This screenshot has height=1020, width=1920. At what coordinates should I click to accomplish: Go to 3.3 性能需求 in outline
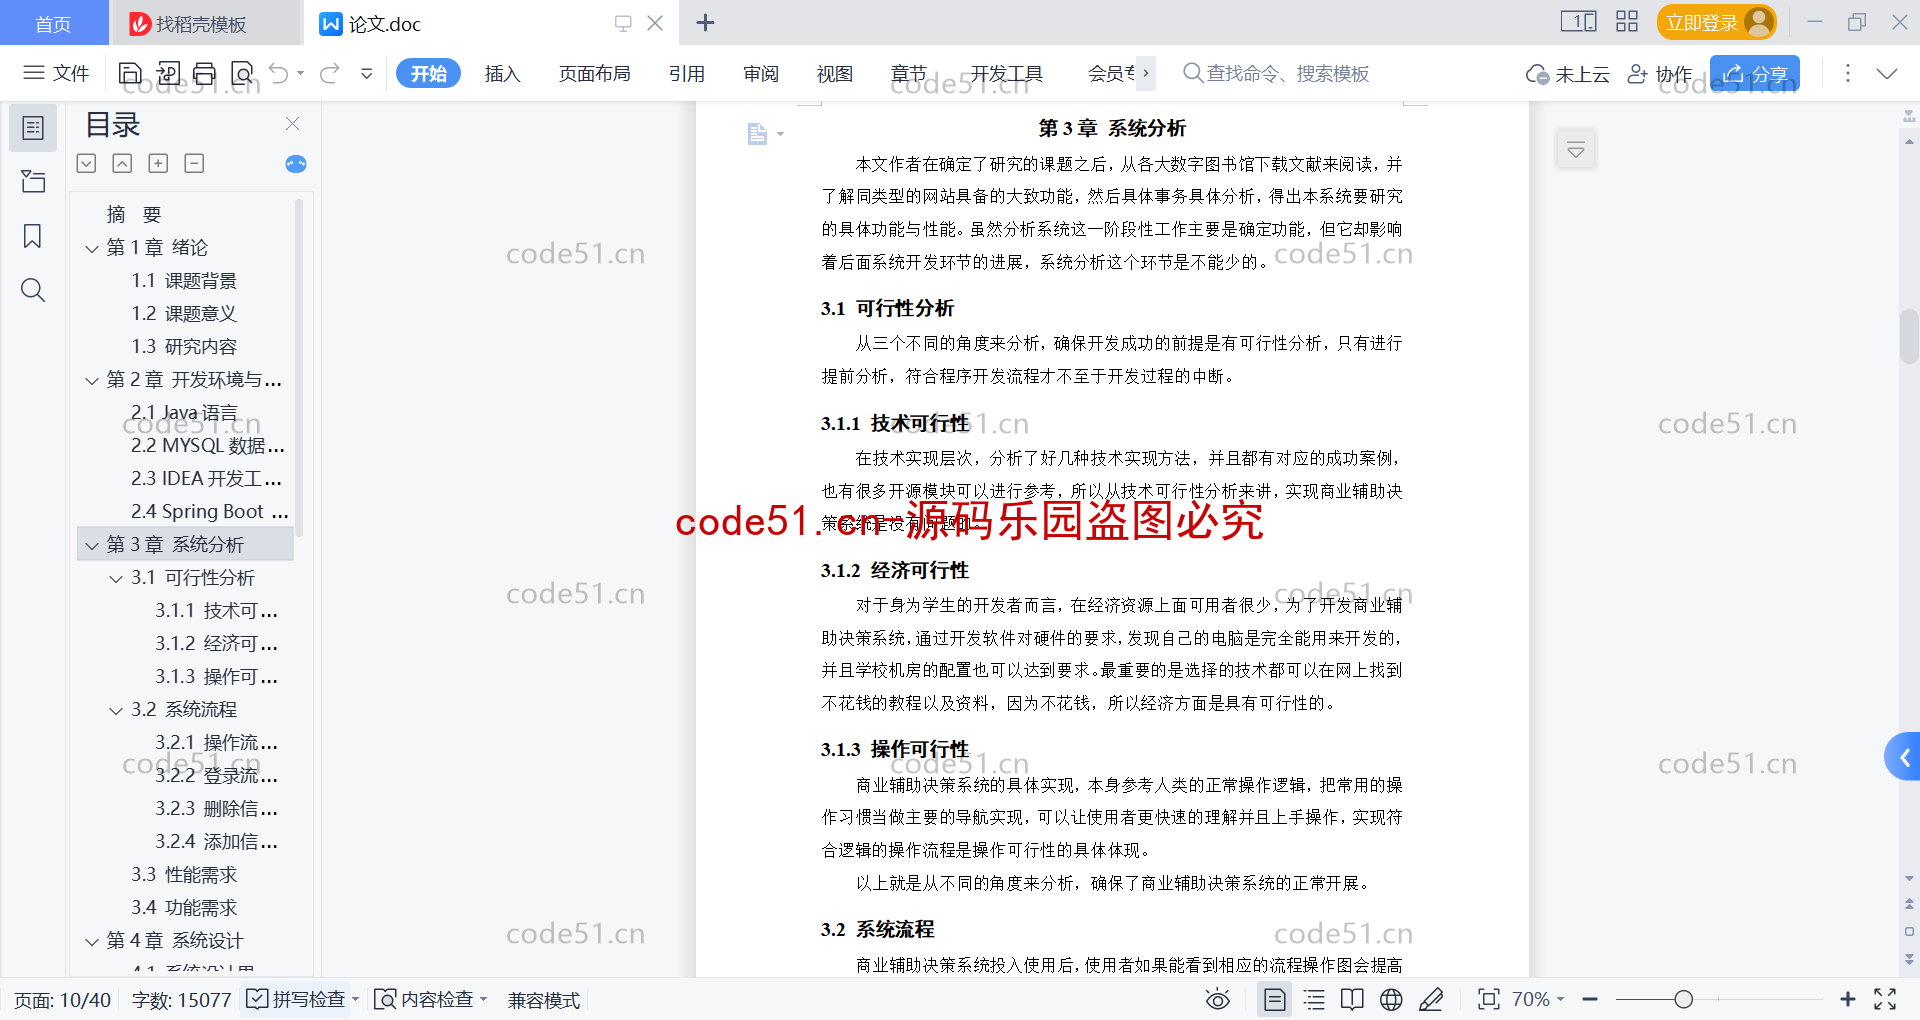[x=184, y=875]
